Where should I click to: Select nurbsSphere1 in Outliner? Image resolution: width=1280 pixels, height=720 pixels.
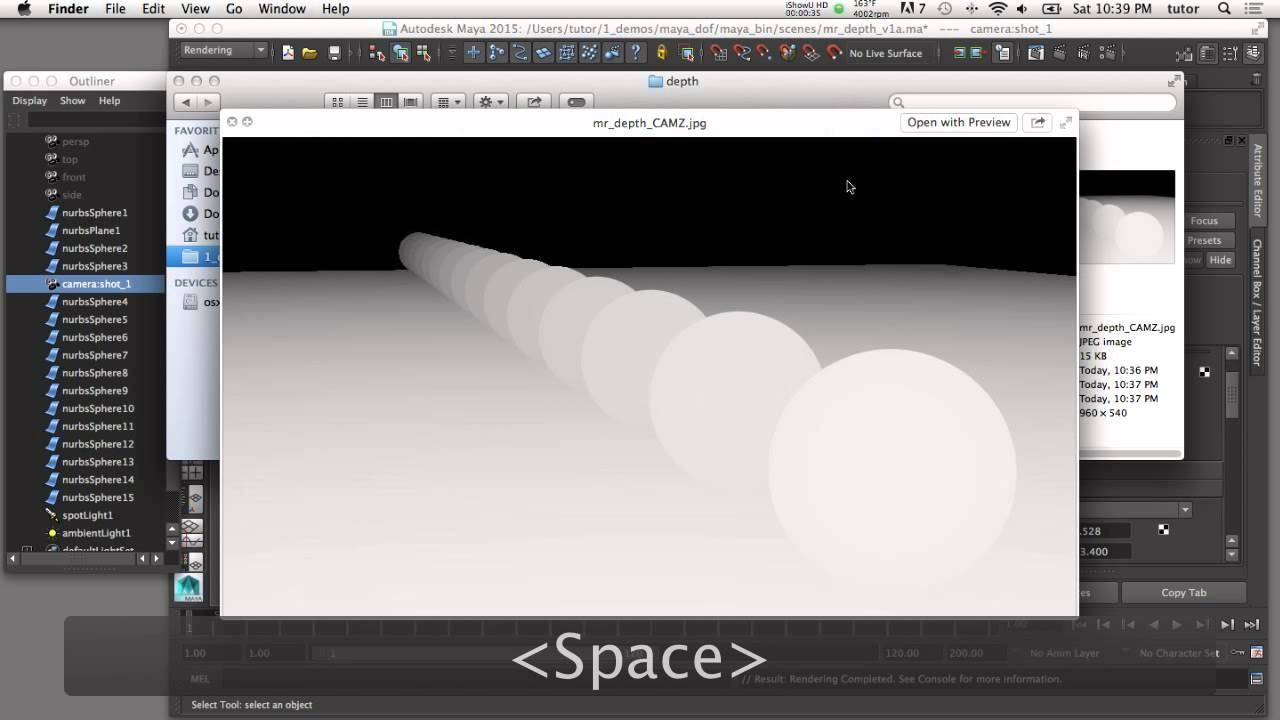pyautogui.click(x=94, y=212)
